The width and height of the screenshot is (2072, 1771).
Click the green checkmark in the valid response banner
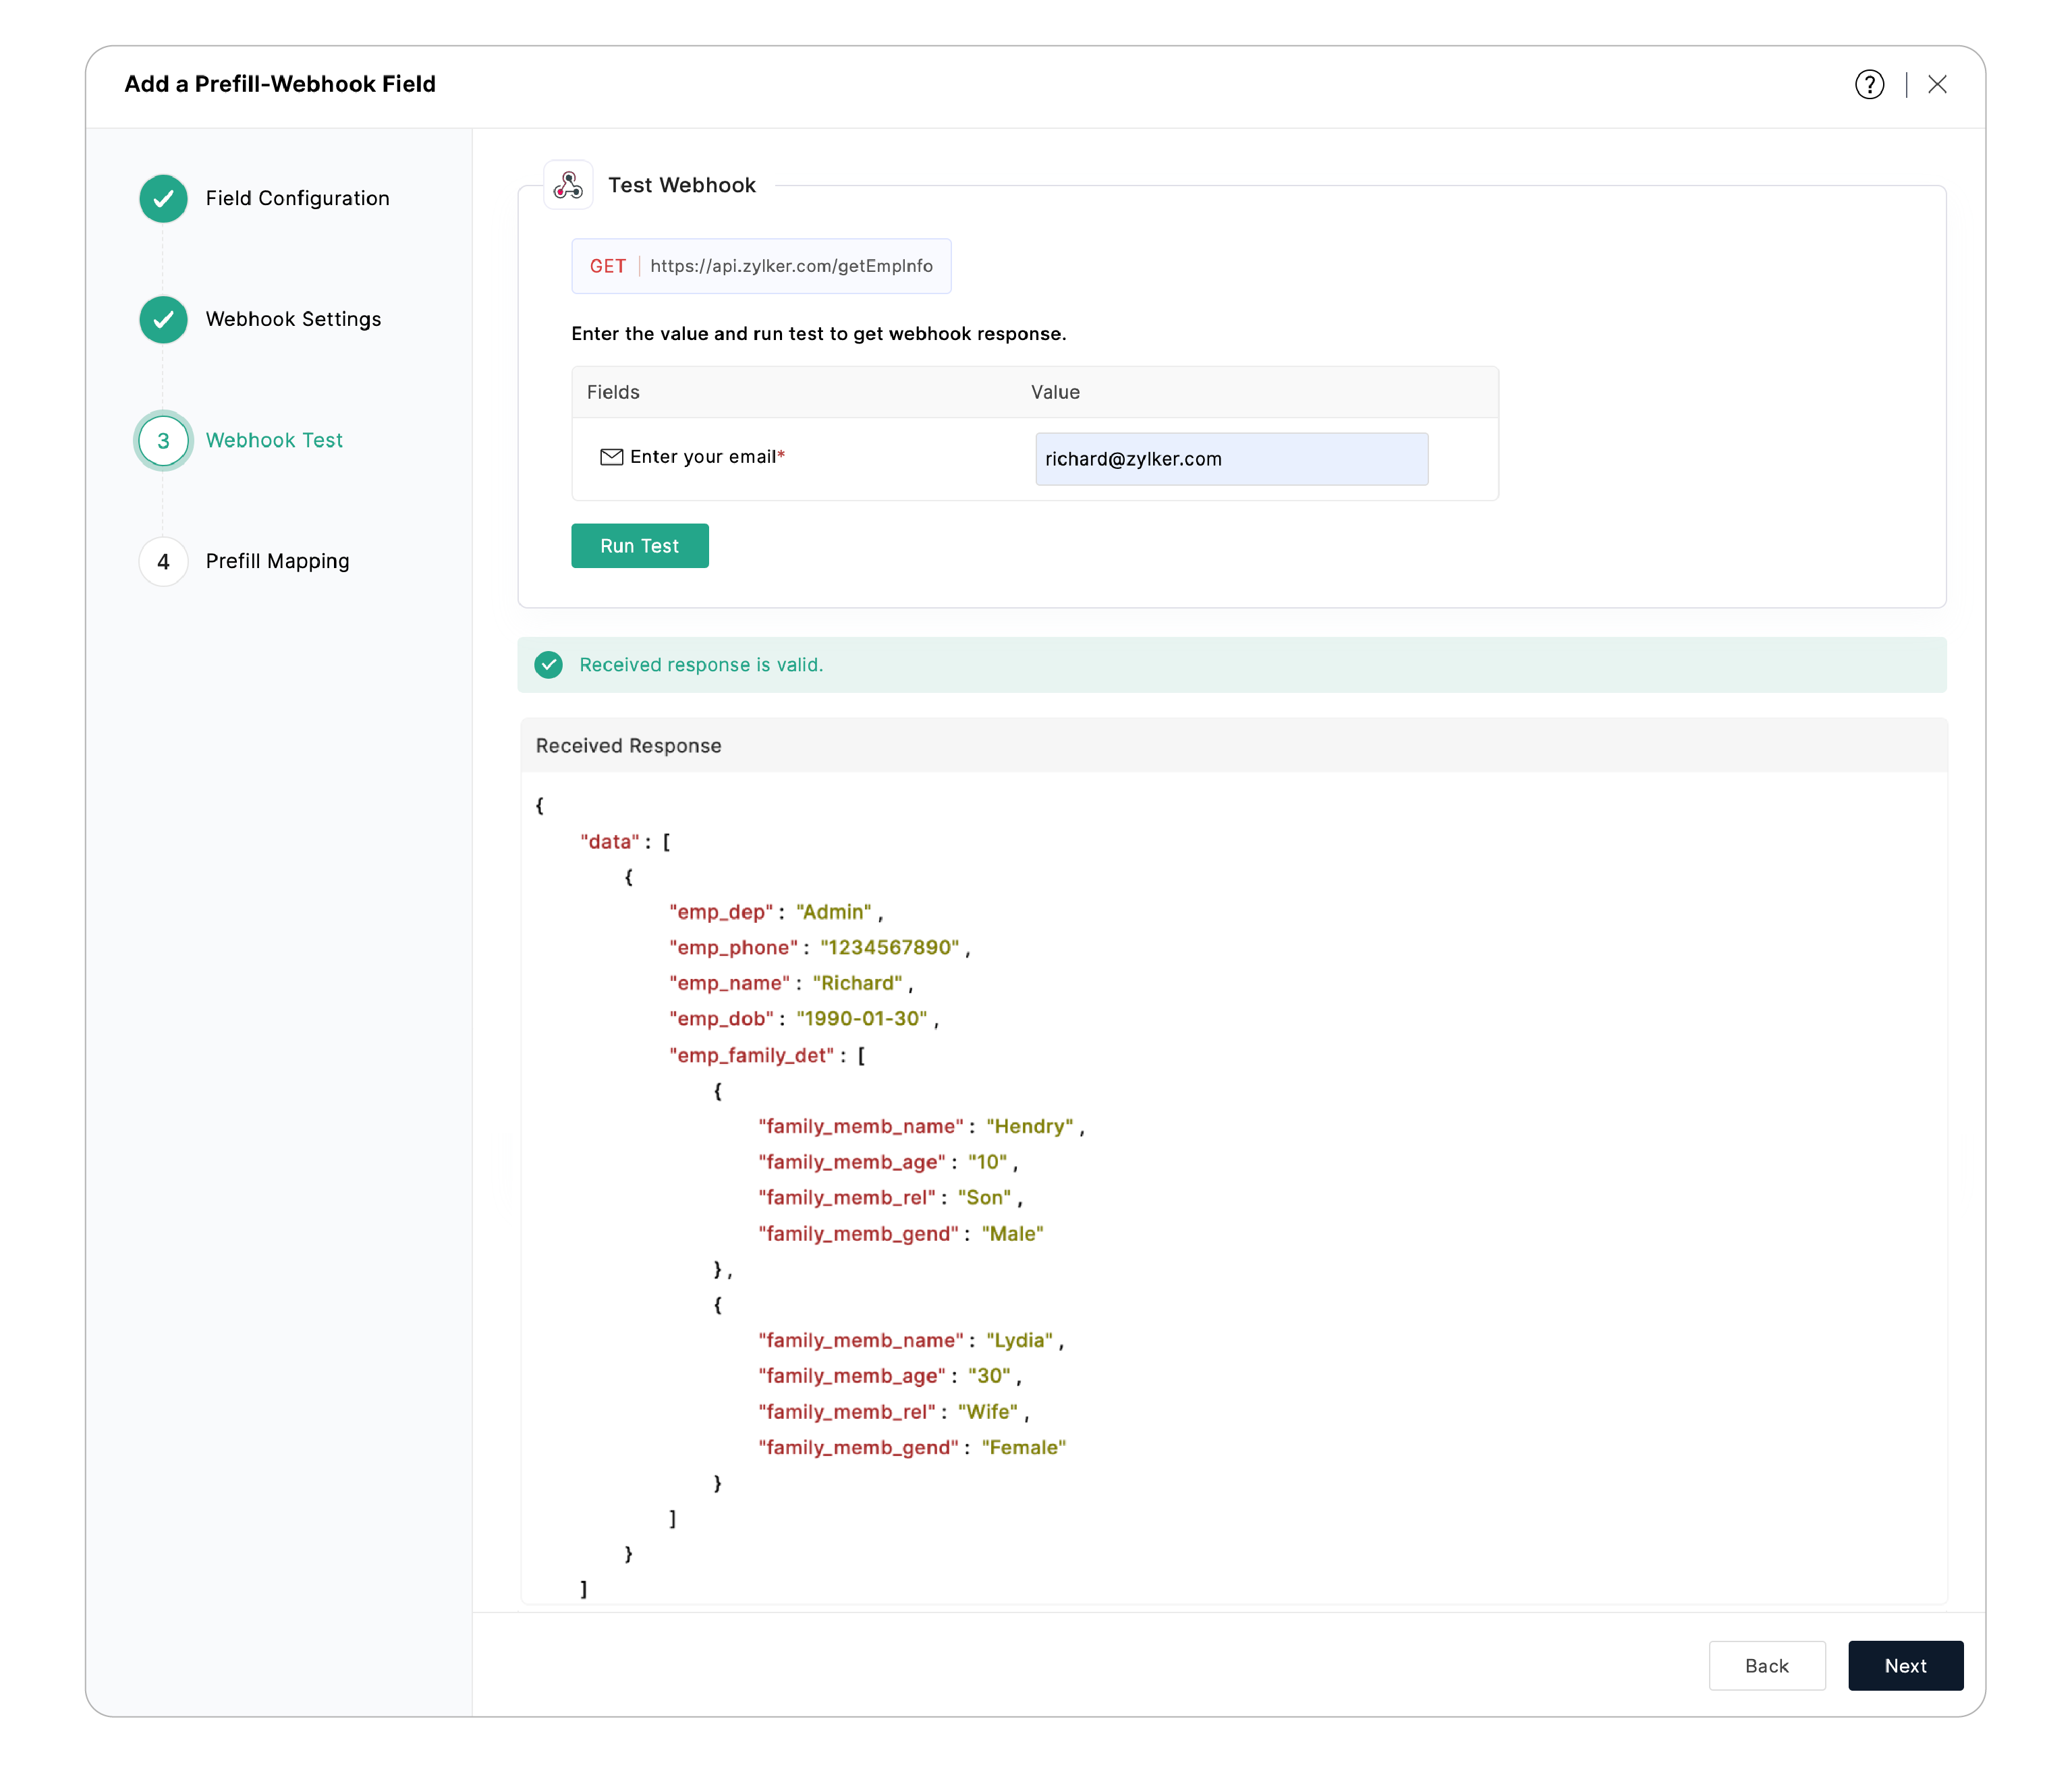[548, 664]
